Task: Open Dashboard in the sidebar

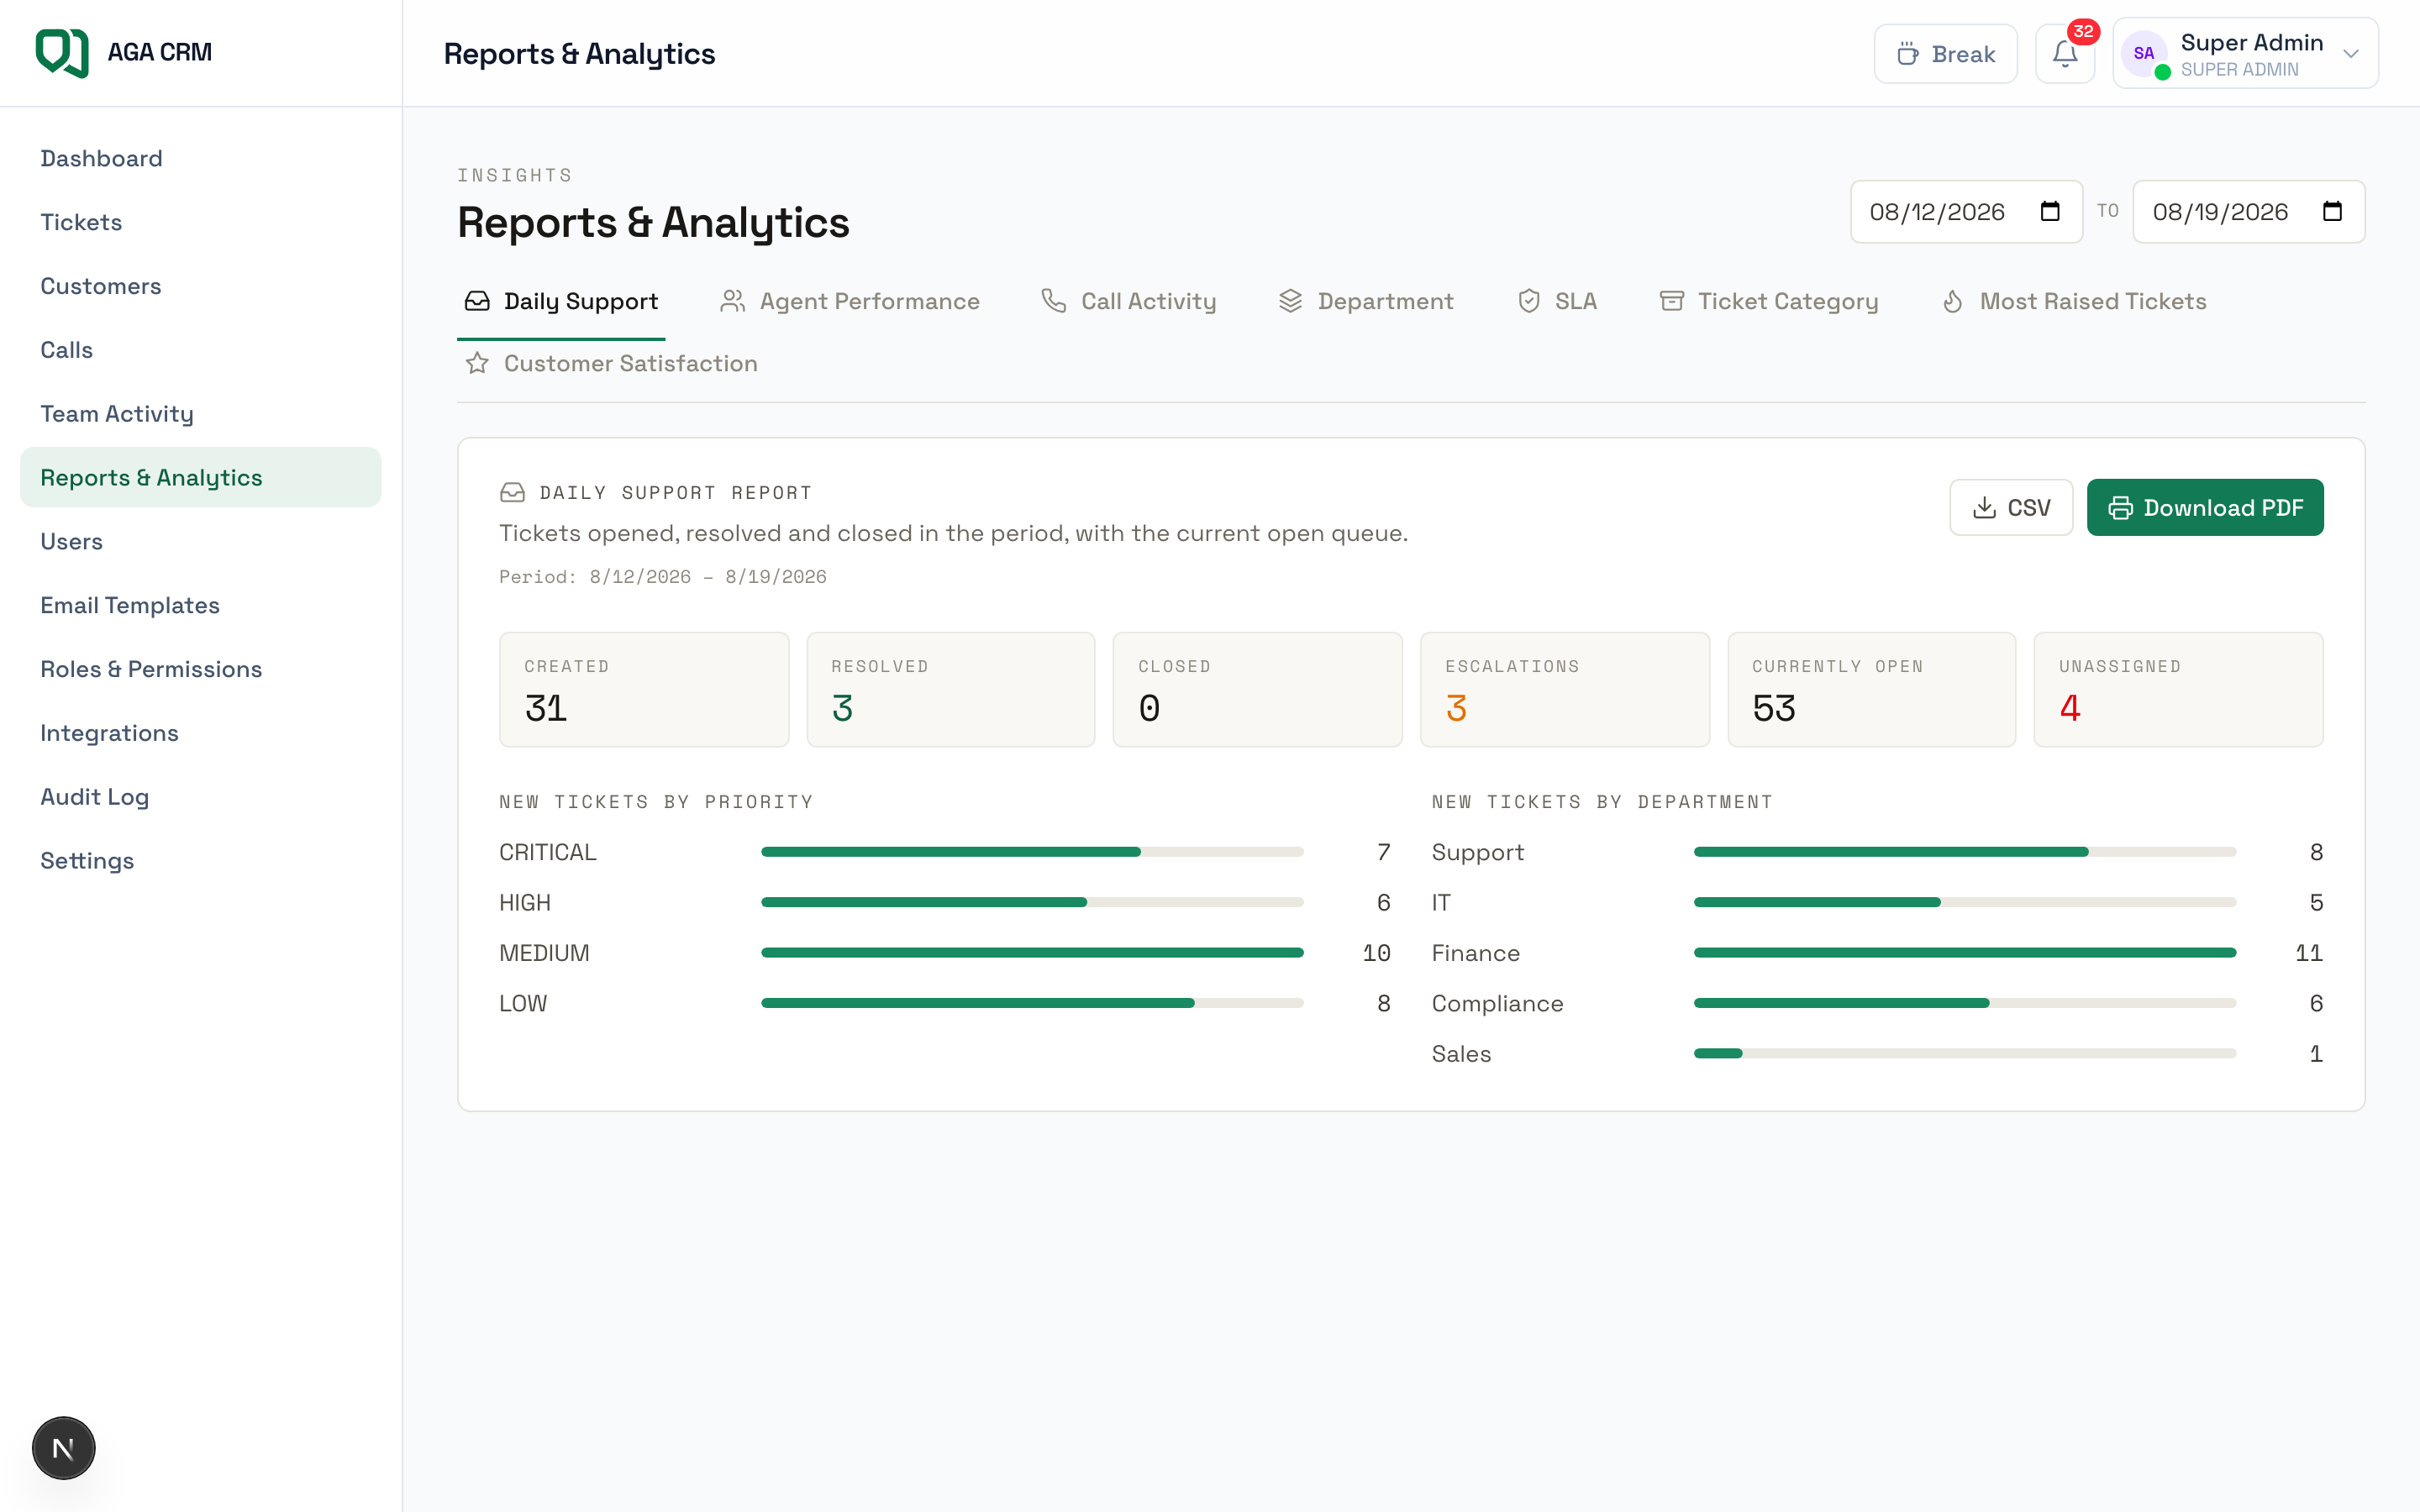Action: click(200, 158)
